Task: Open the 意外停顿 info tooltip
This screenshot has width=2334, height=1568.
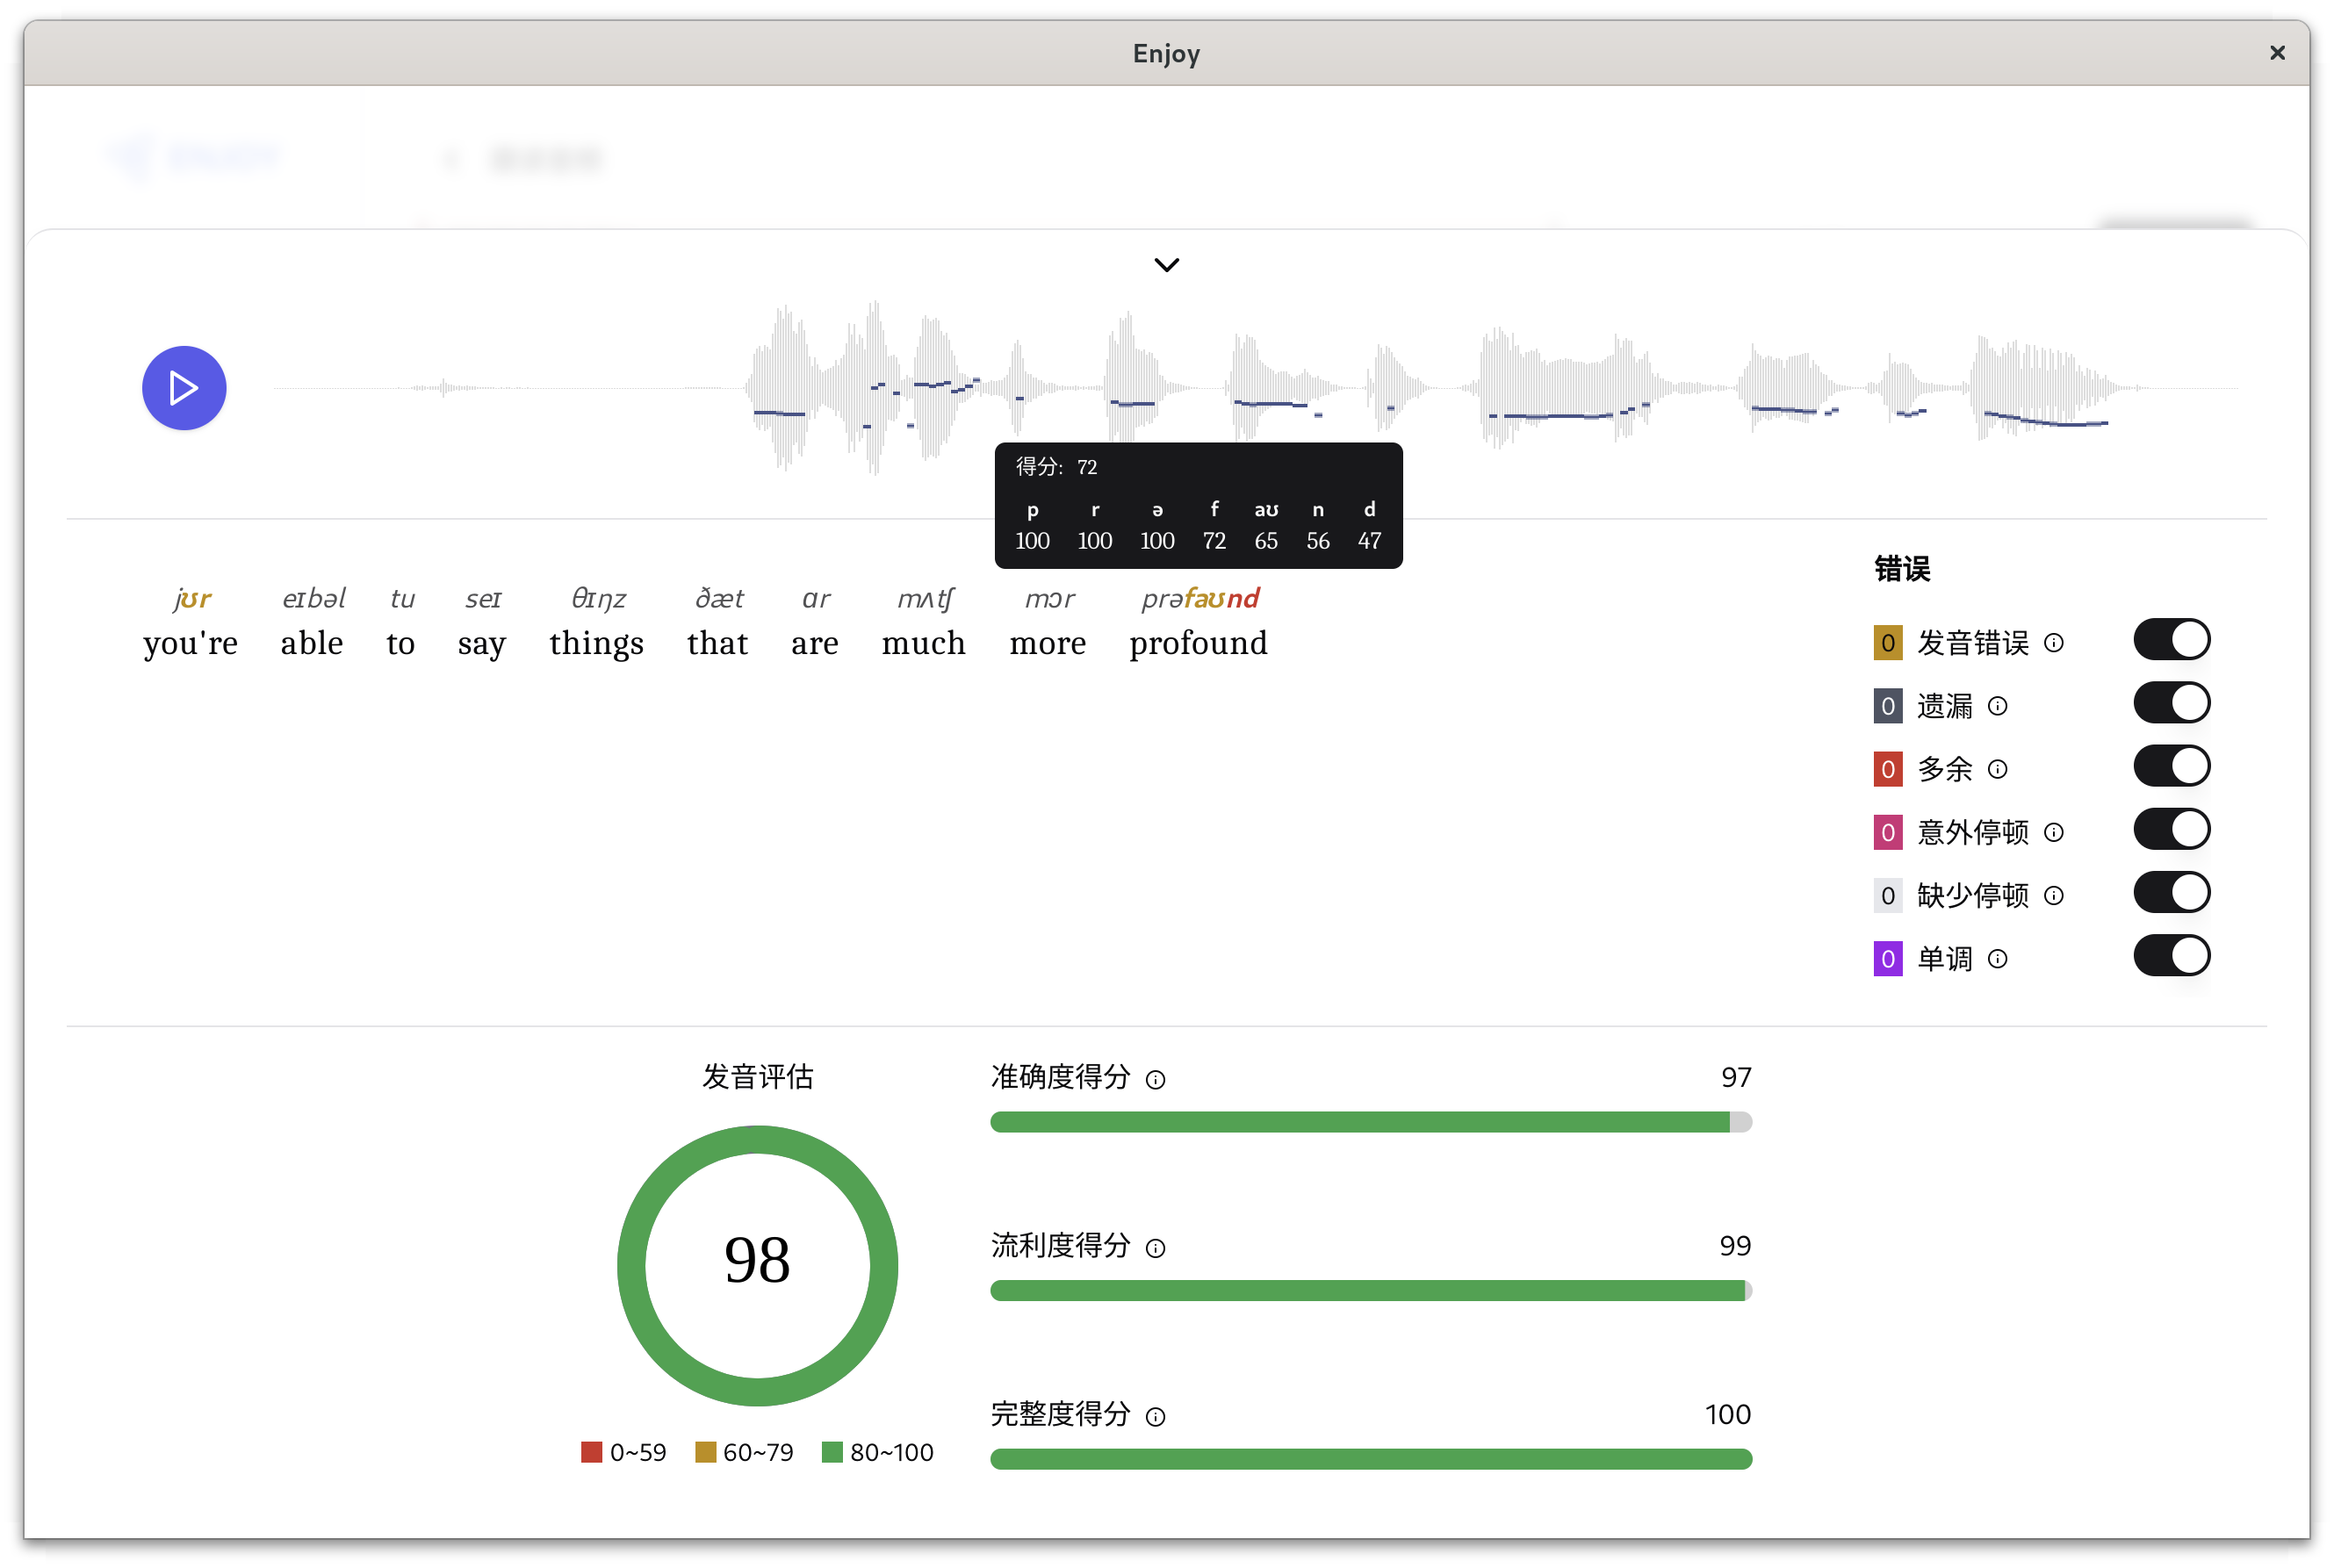Action: tap(2056, 832)
